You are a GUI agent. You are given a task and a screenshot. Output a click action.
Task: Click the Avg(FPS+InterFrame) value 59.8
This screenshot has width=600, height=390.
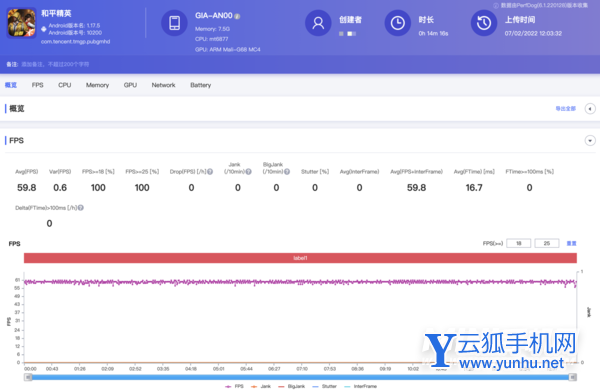tap(416, 188)
